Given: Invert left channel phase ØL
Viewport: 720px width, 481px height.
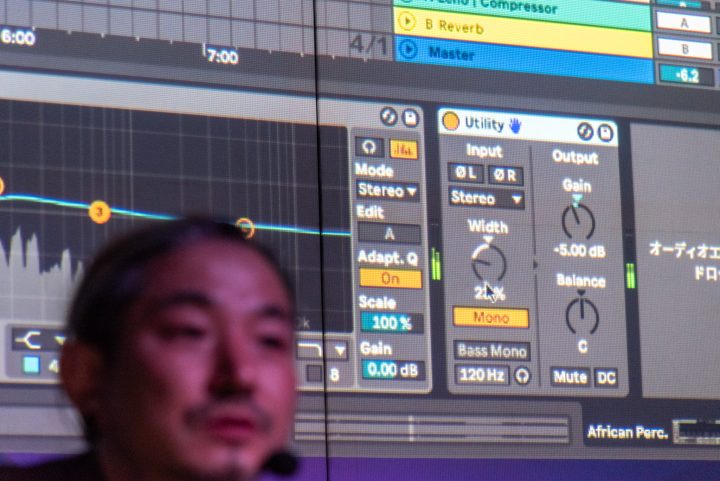Looking at the screenshot, I should 466,173.
